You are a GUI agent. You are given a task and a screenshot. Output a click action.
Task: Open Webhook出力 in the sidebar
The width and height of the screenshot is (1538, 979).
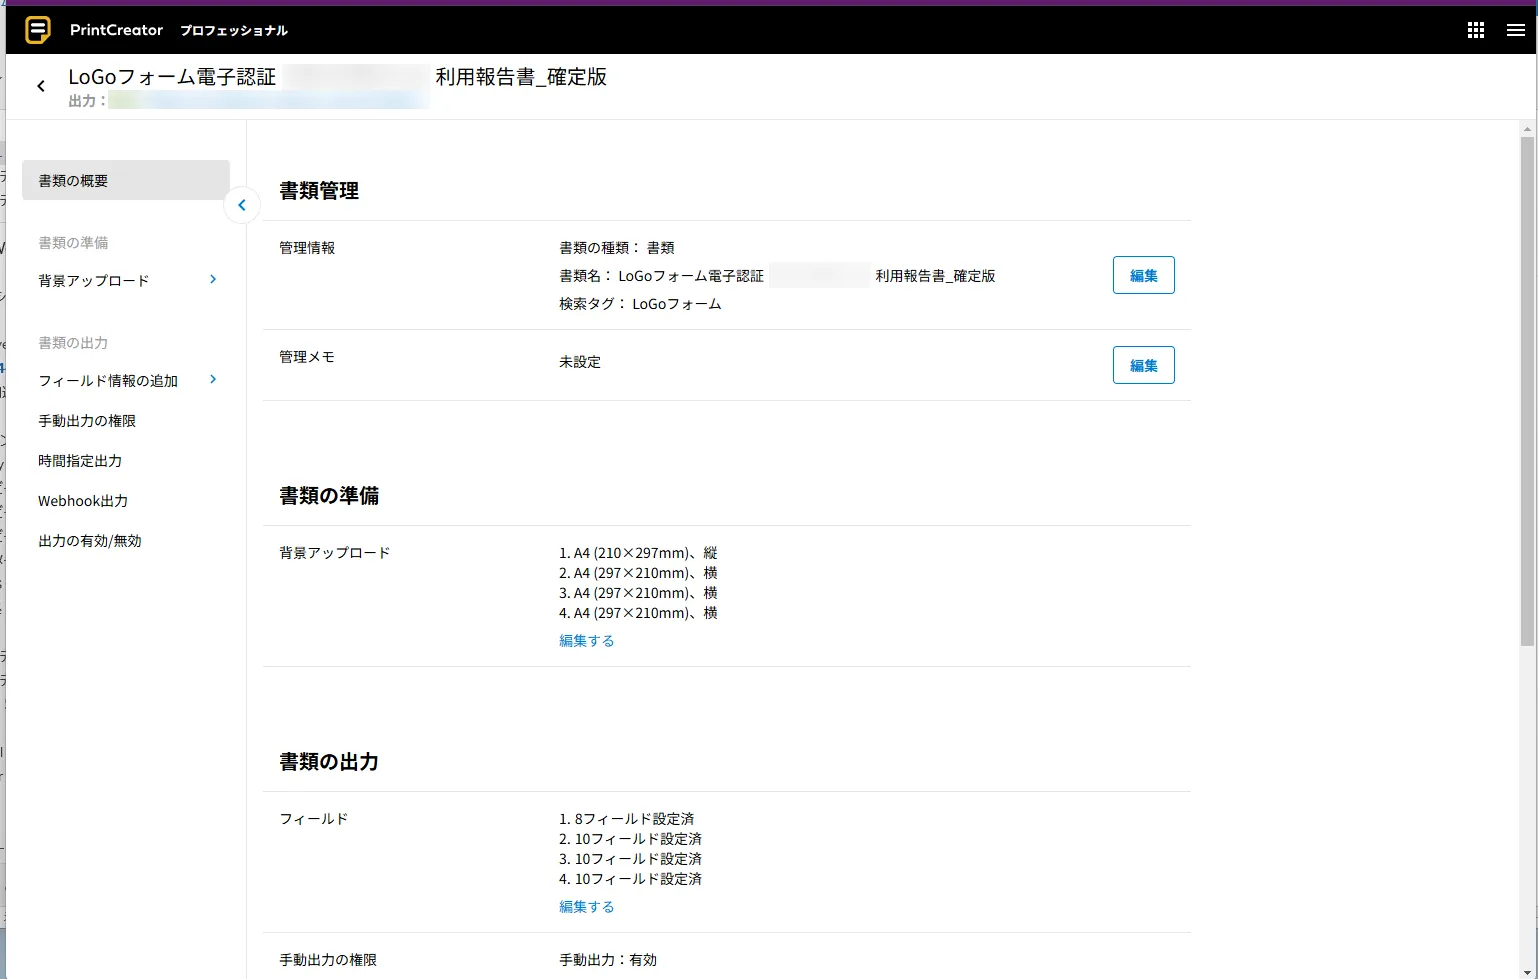pos(83,501)
